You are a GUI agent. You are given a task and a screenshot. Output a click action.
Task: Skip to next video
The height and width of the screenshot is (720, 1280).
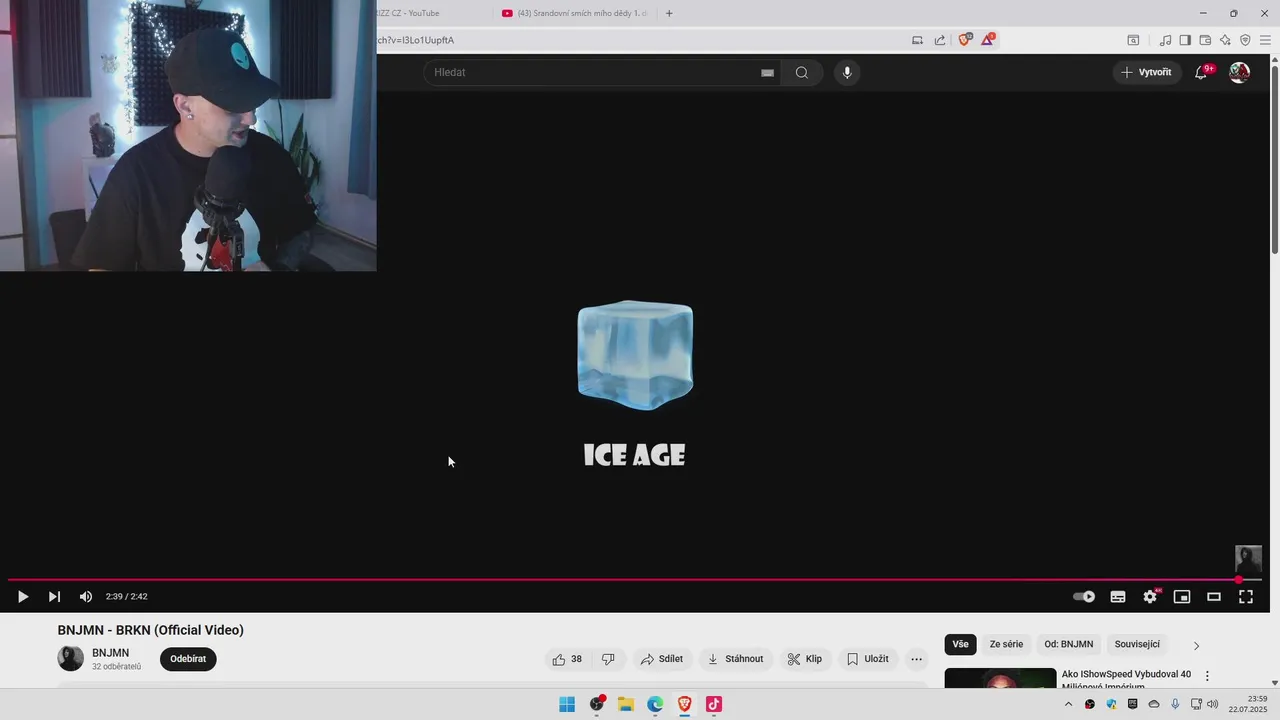54,597
